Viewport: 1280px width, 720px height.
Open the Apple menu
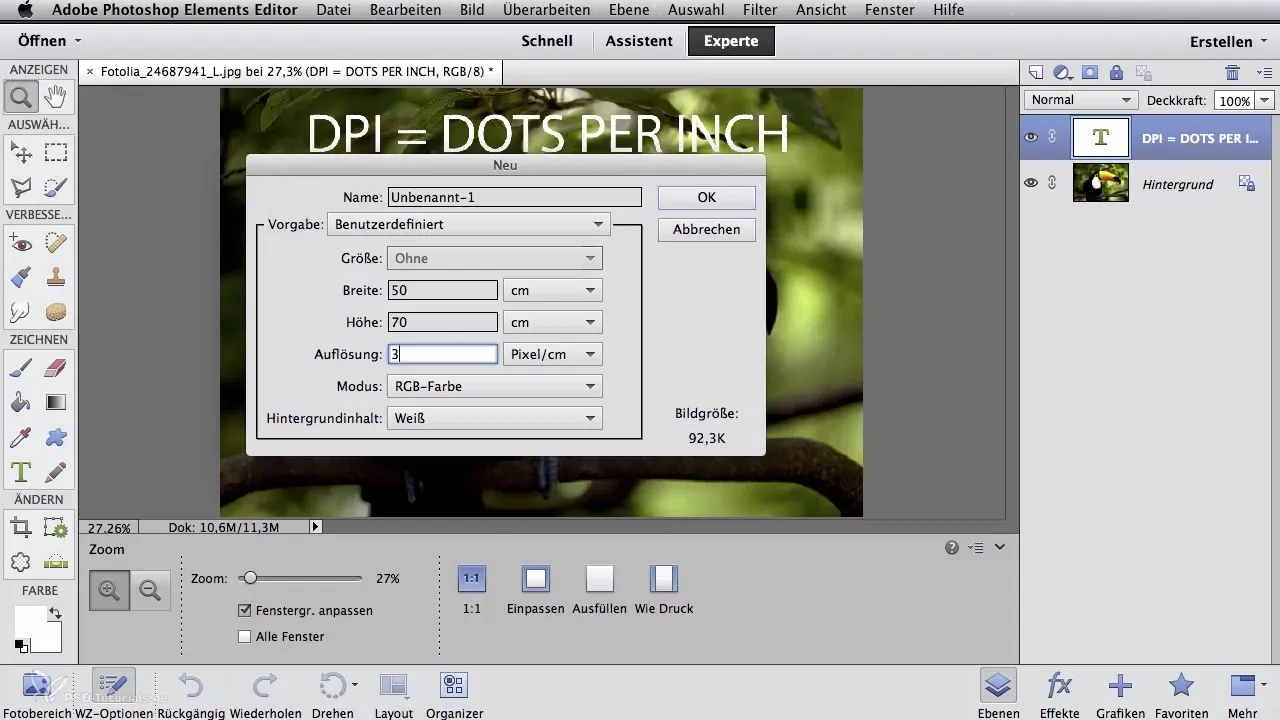click(x=25, y=10)
